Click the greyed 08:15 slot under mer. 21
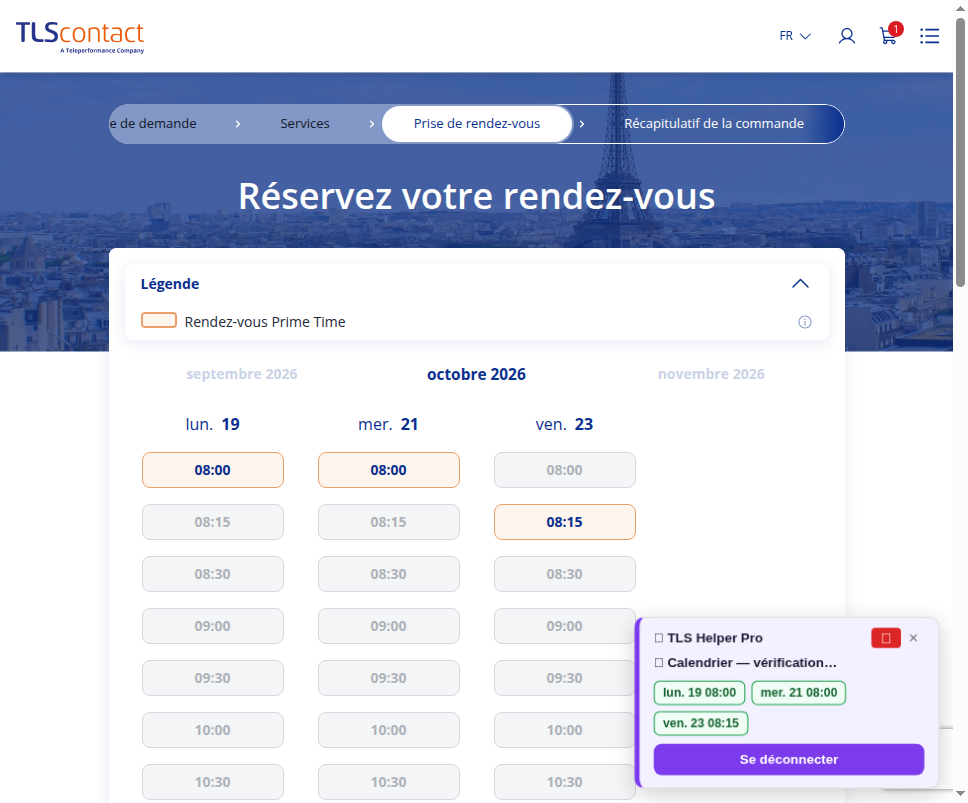 point(389,522)
